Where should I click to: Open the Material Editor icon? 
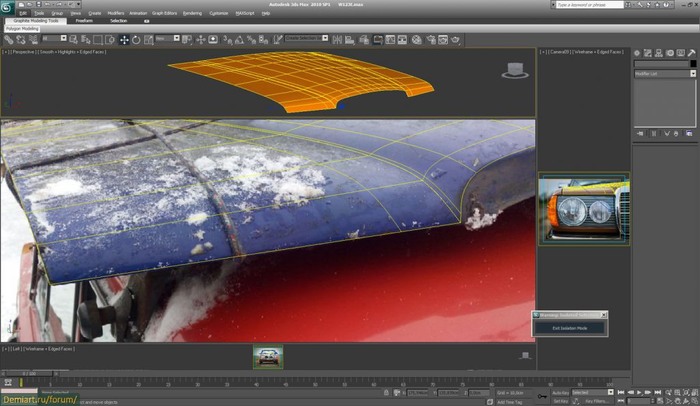pyautogui.click(x=417, y=40)
